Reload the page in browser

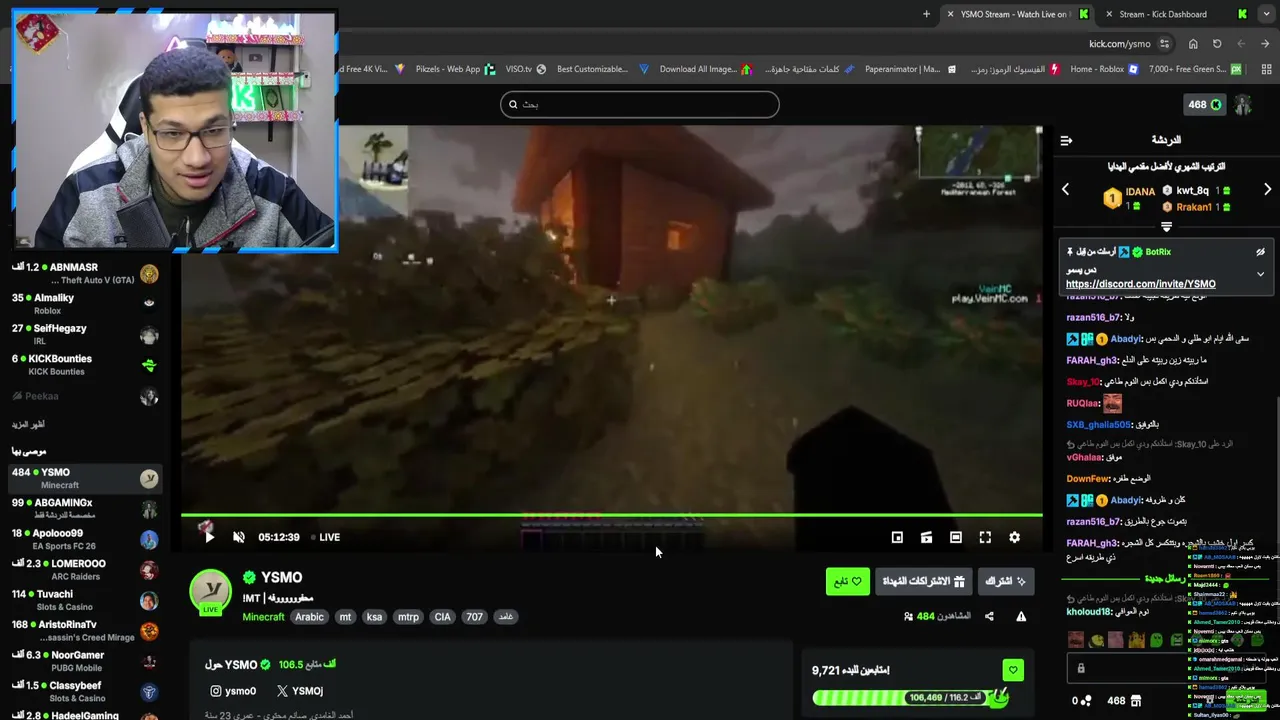(1217, 44)
